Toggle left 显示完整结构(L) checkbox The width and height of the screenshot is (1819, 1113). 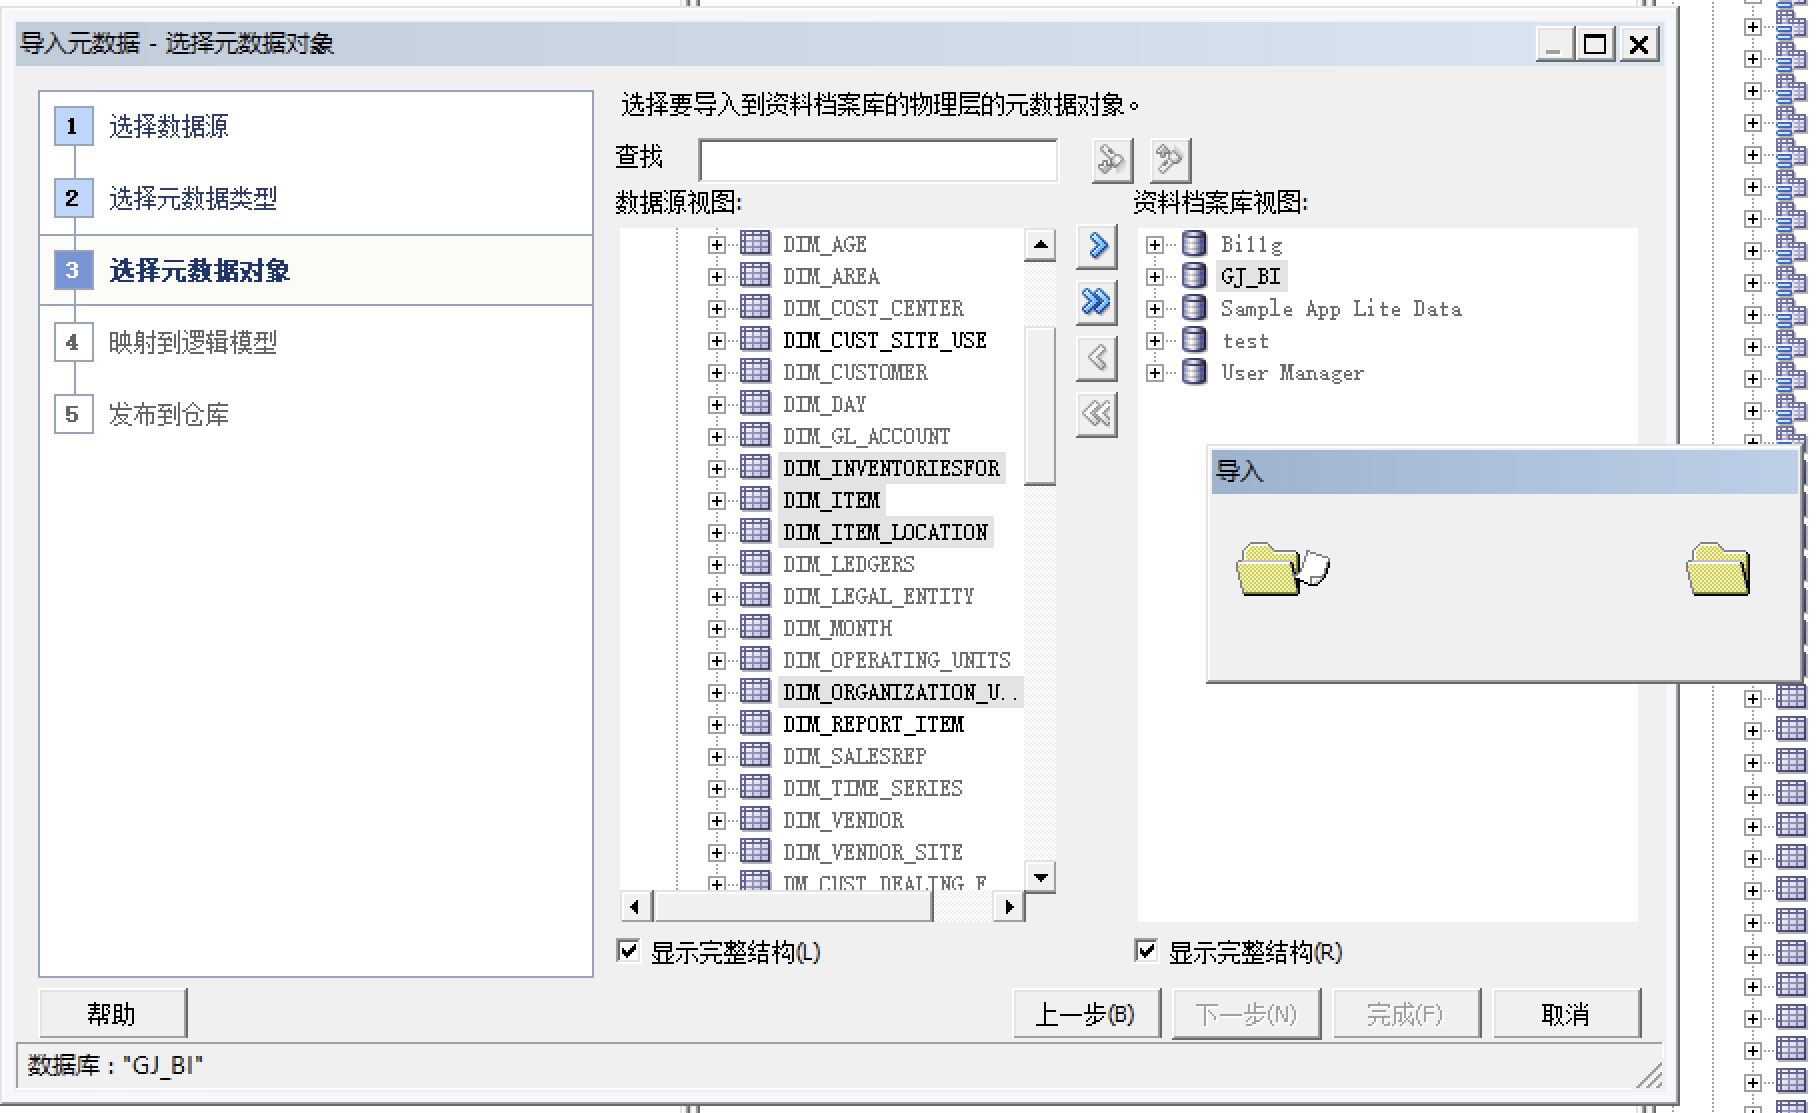click(x=629, y=951)
